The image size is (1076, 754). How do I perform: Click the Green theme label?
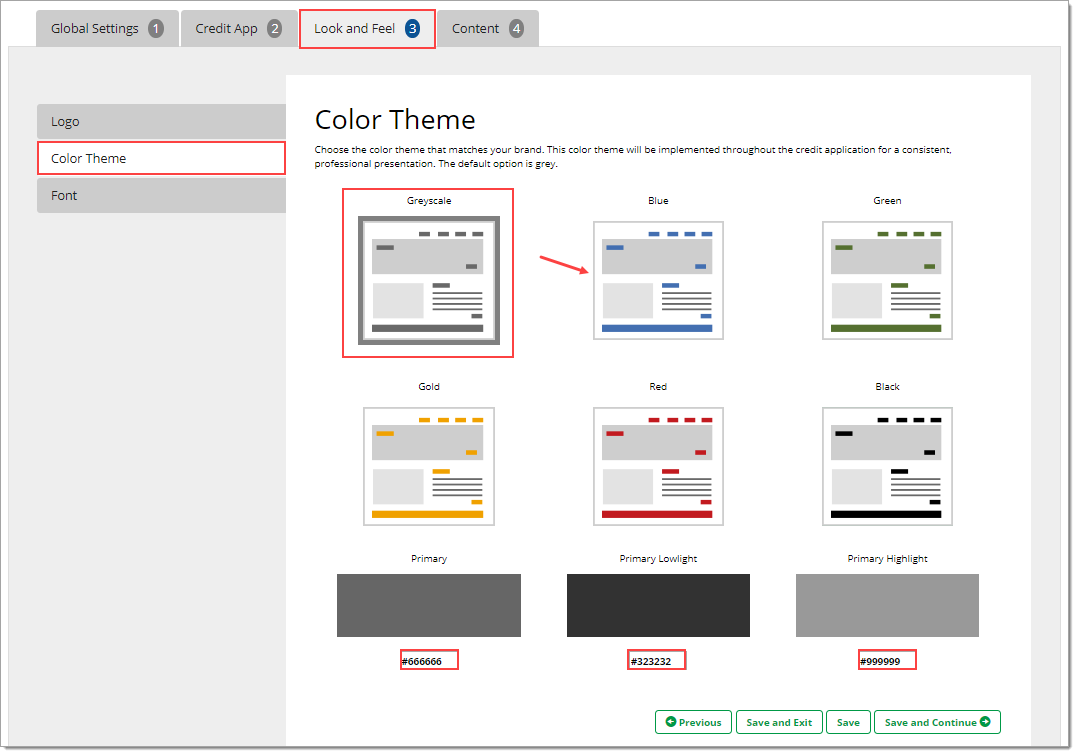coord(887,200)
